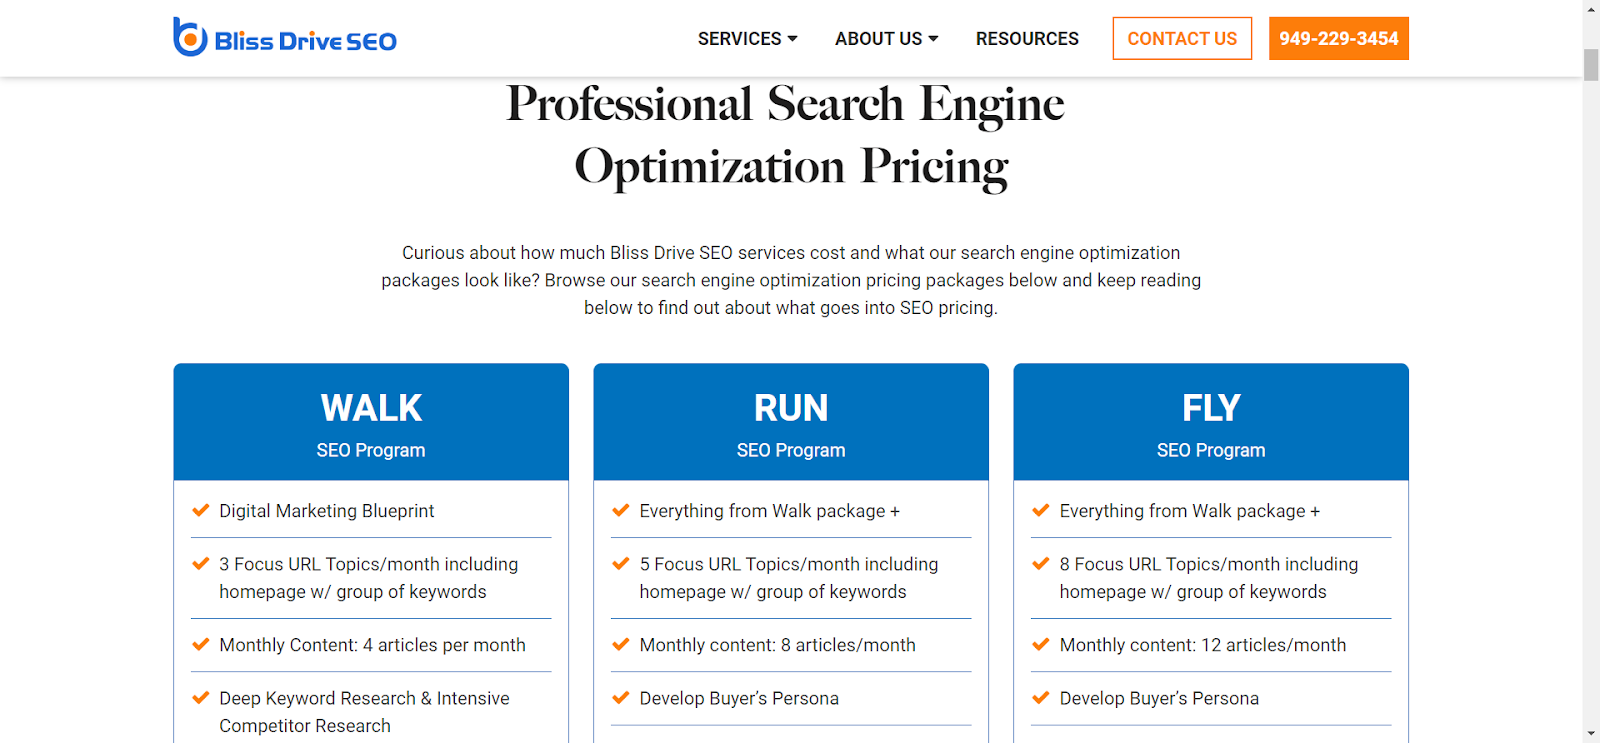
Task: Expand the Services dropdown arrow
Action: click(793, 39)
